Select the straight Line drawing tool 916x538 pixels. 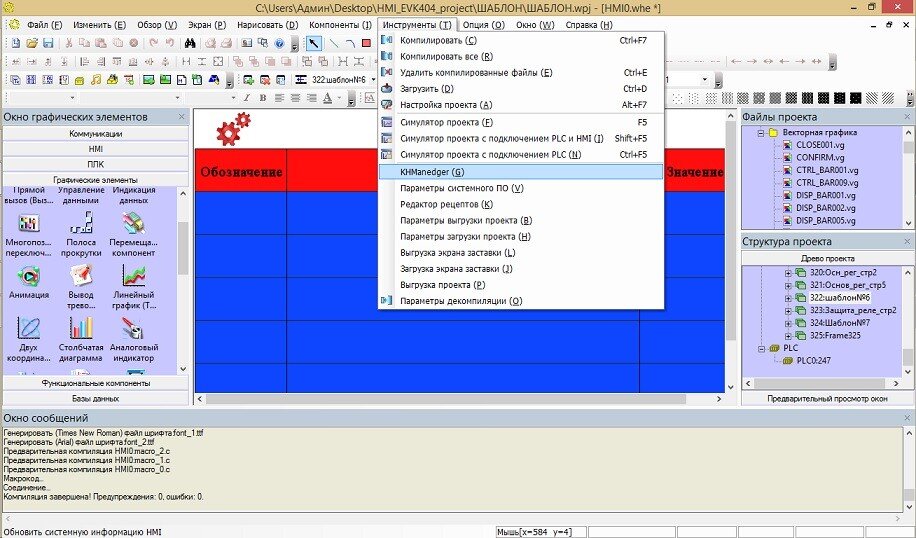pos(334,43)
